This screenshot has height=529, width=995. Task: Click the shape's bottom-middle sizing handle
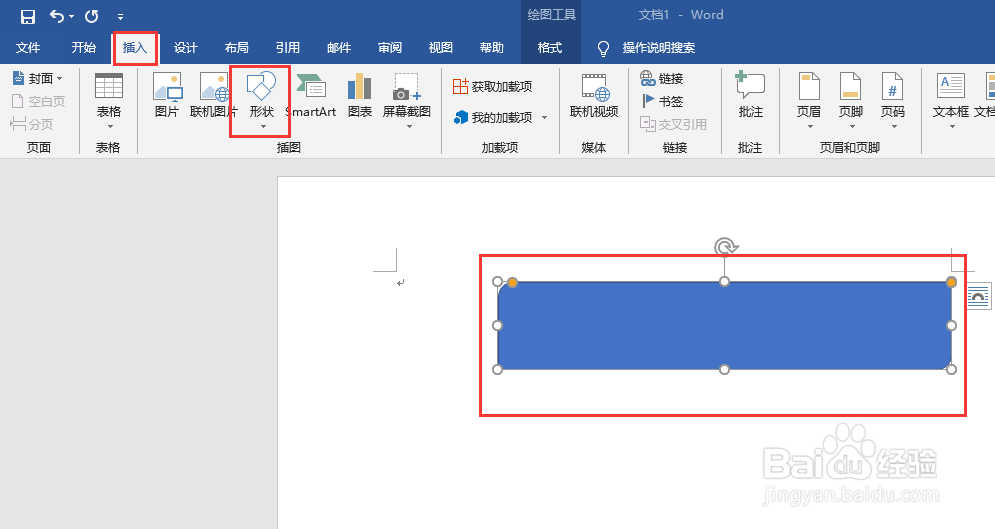coord(724,369)
